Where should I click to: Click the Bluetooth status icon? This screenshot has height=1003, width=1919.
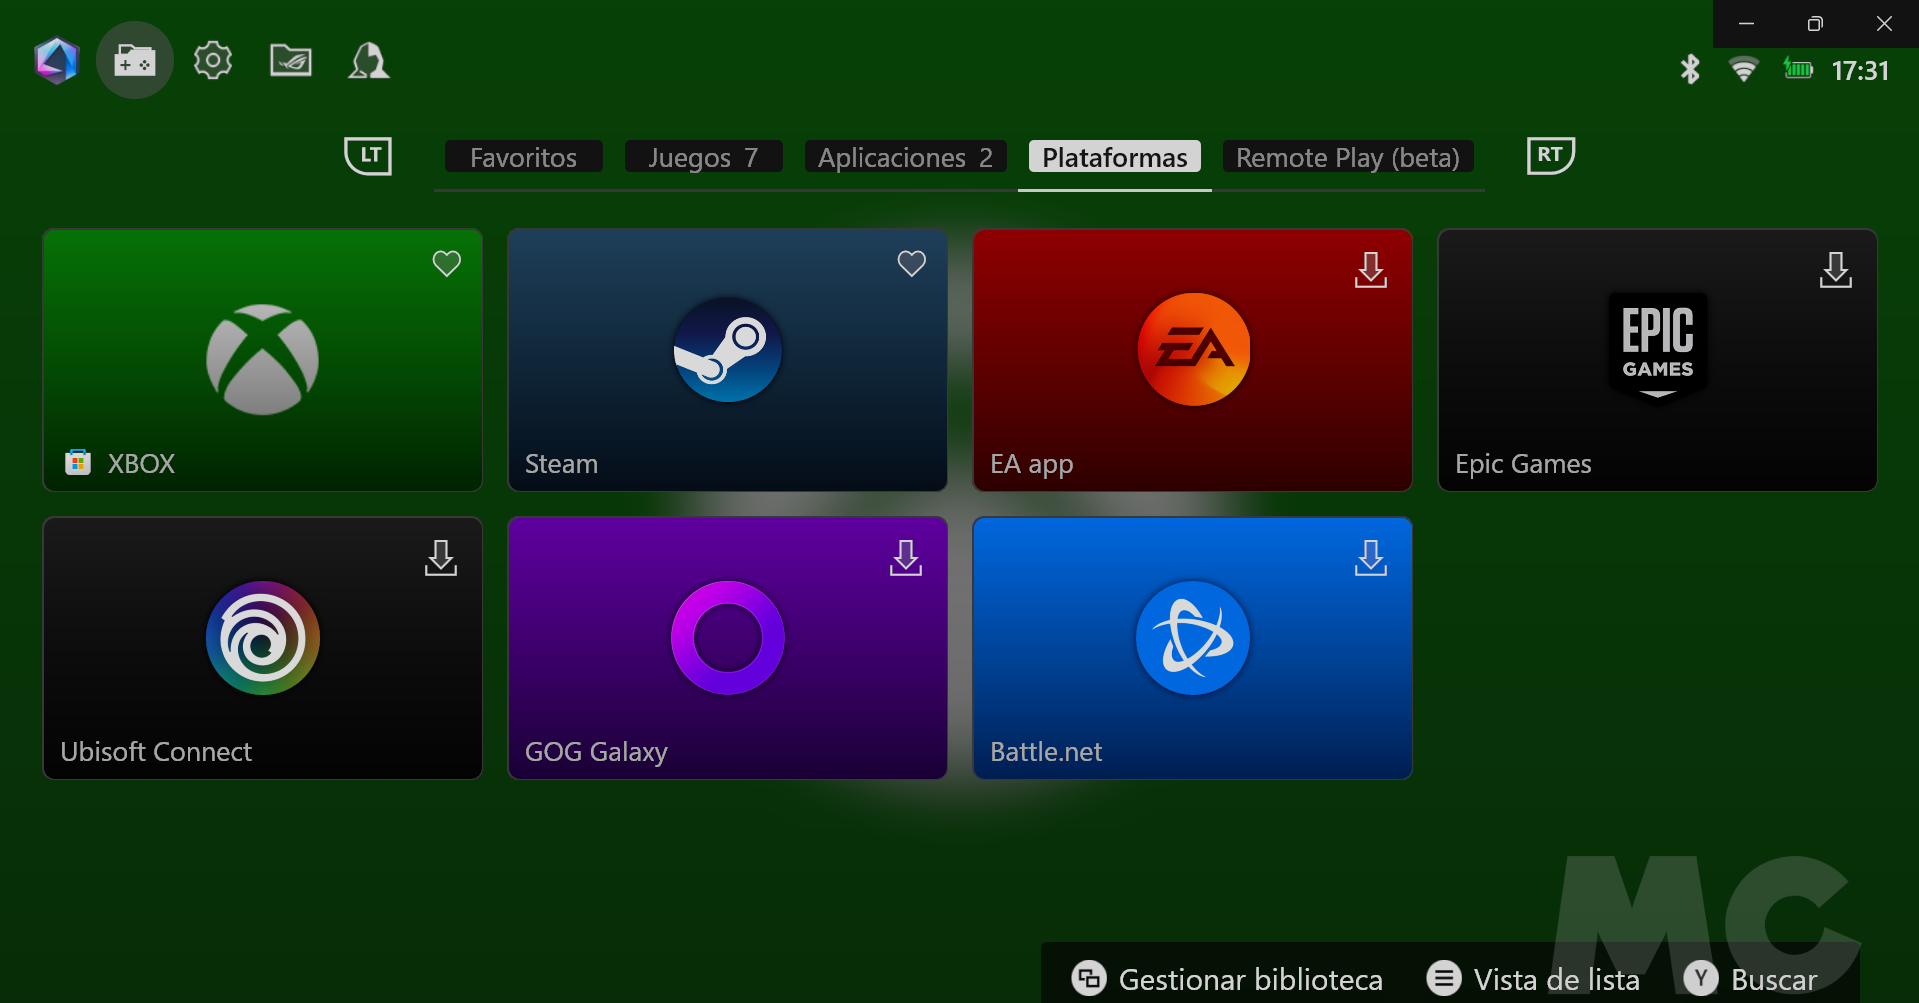1690,69
